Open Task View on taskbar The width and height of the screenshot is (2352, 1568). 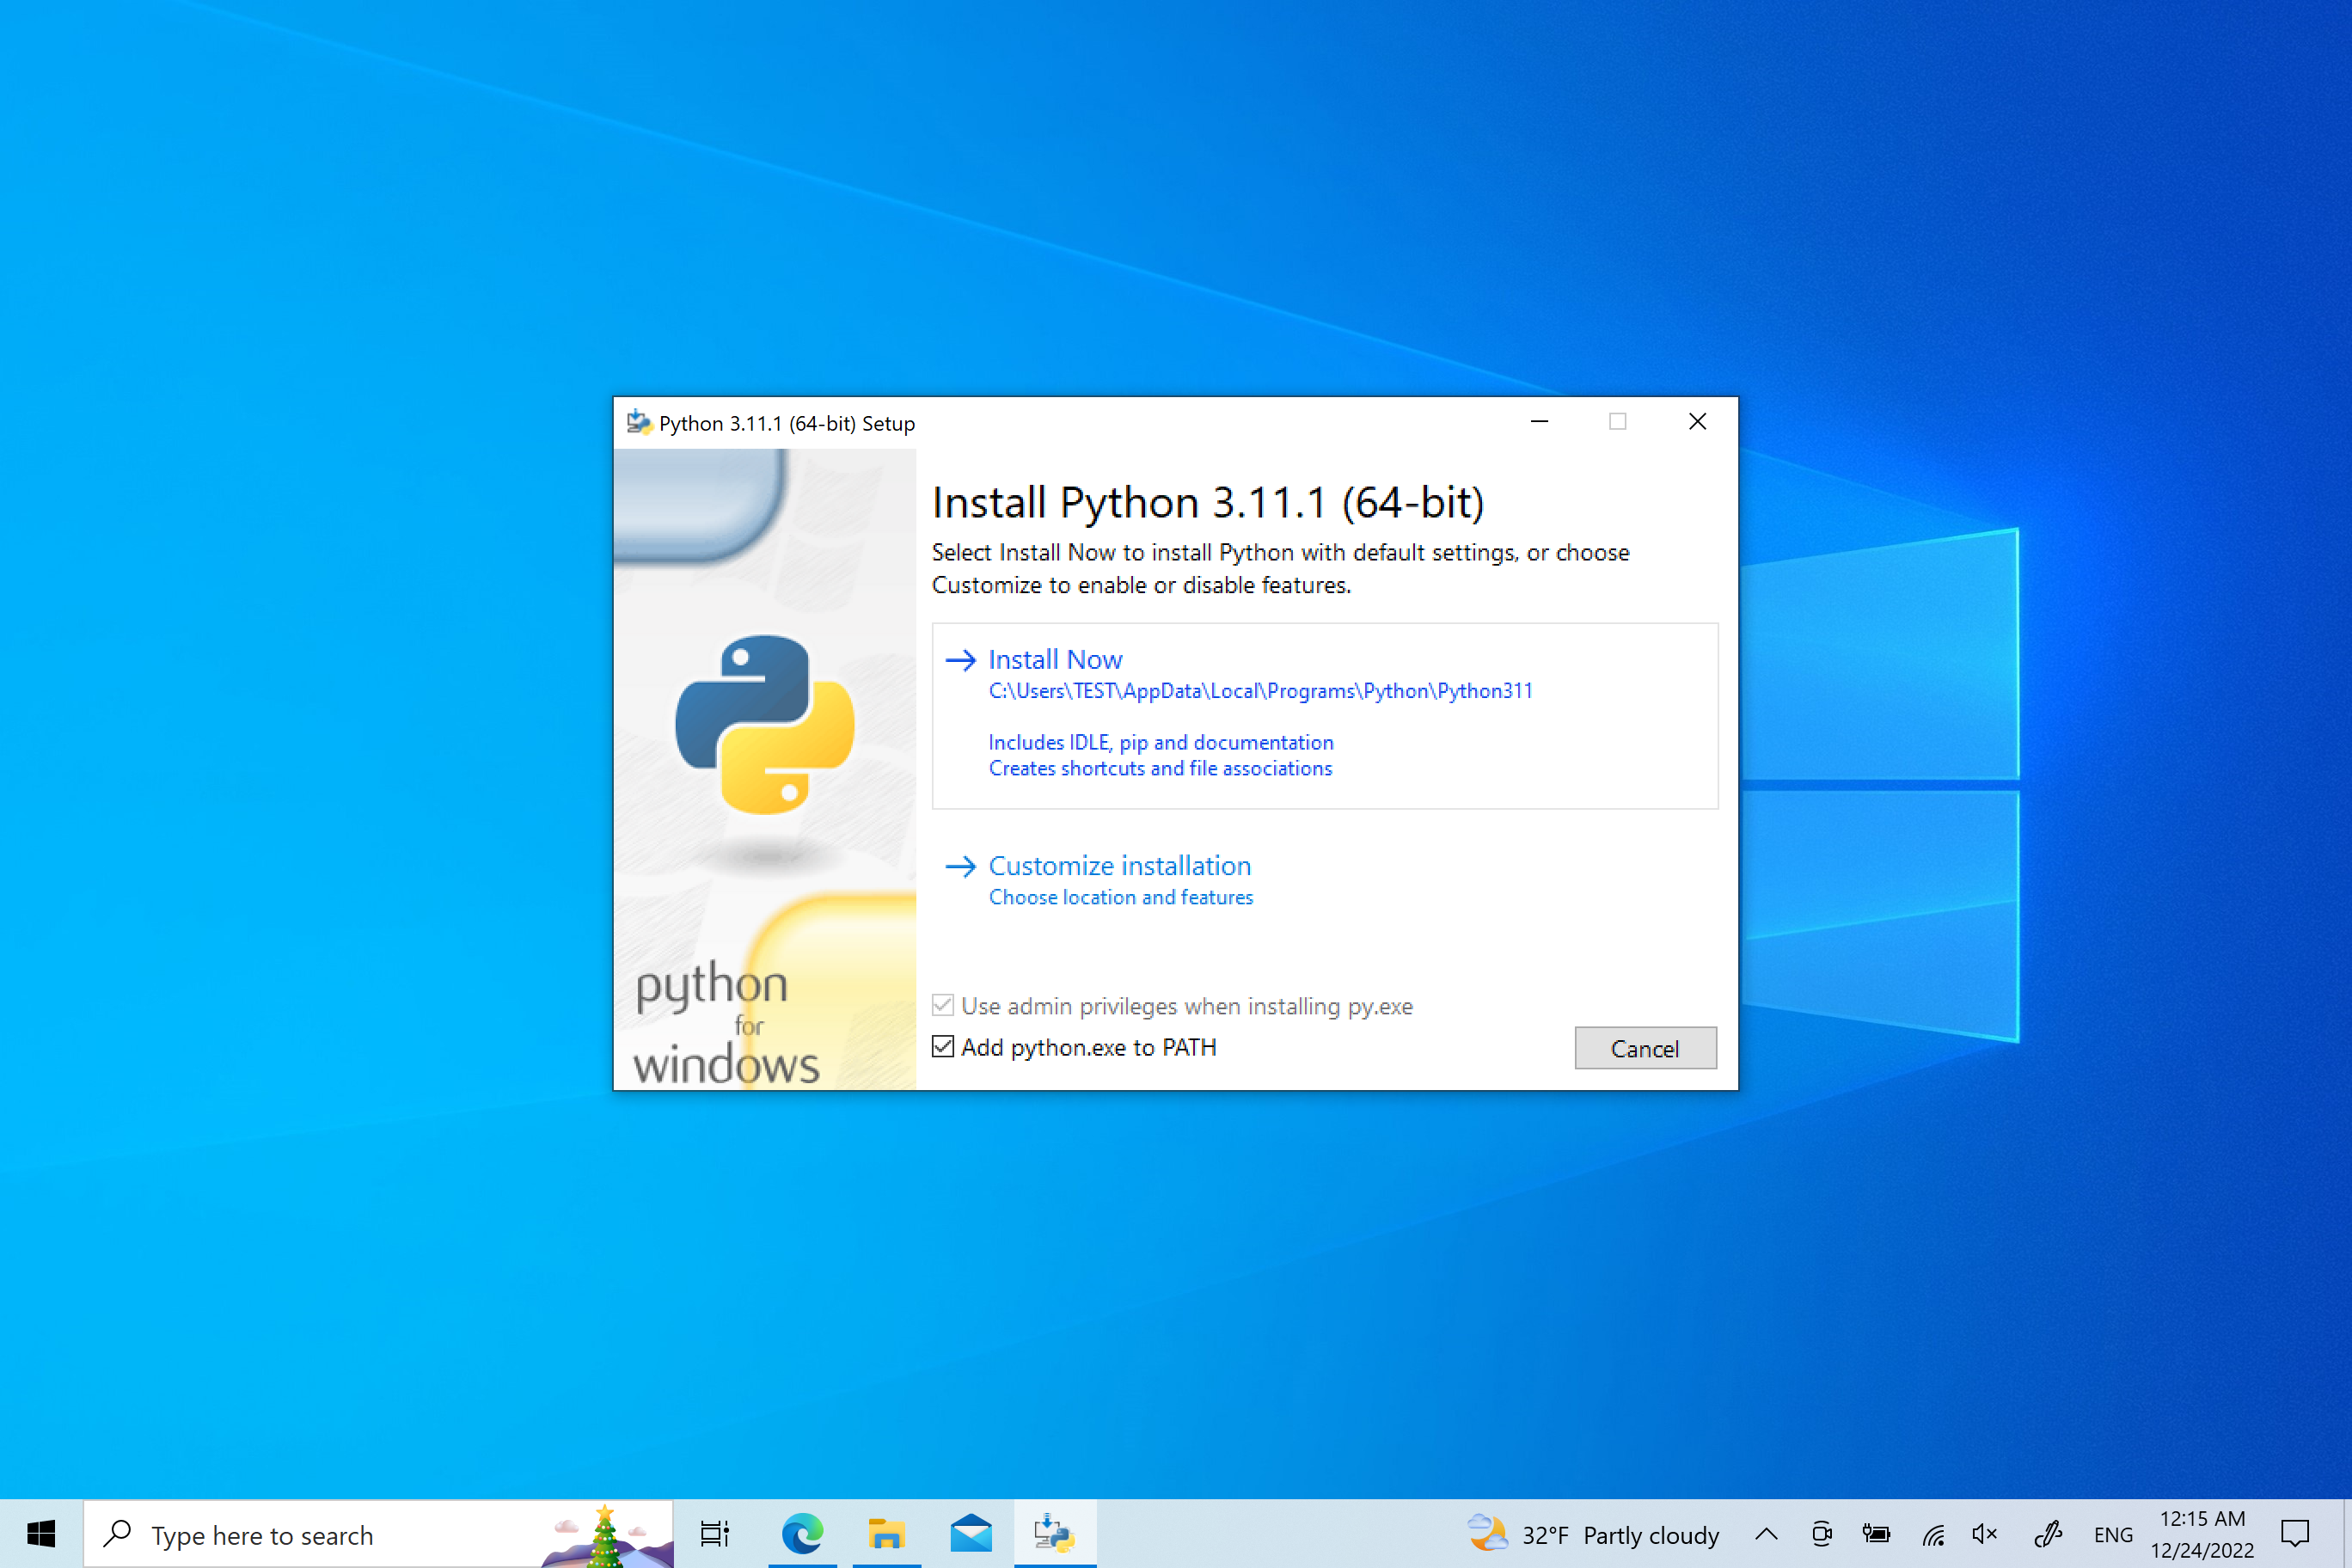(715, 1534)
